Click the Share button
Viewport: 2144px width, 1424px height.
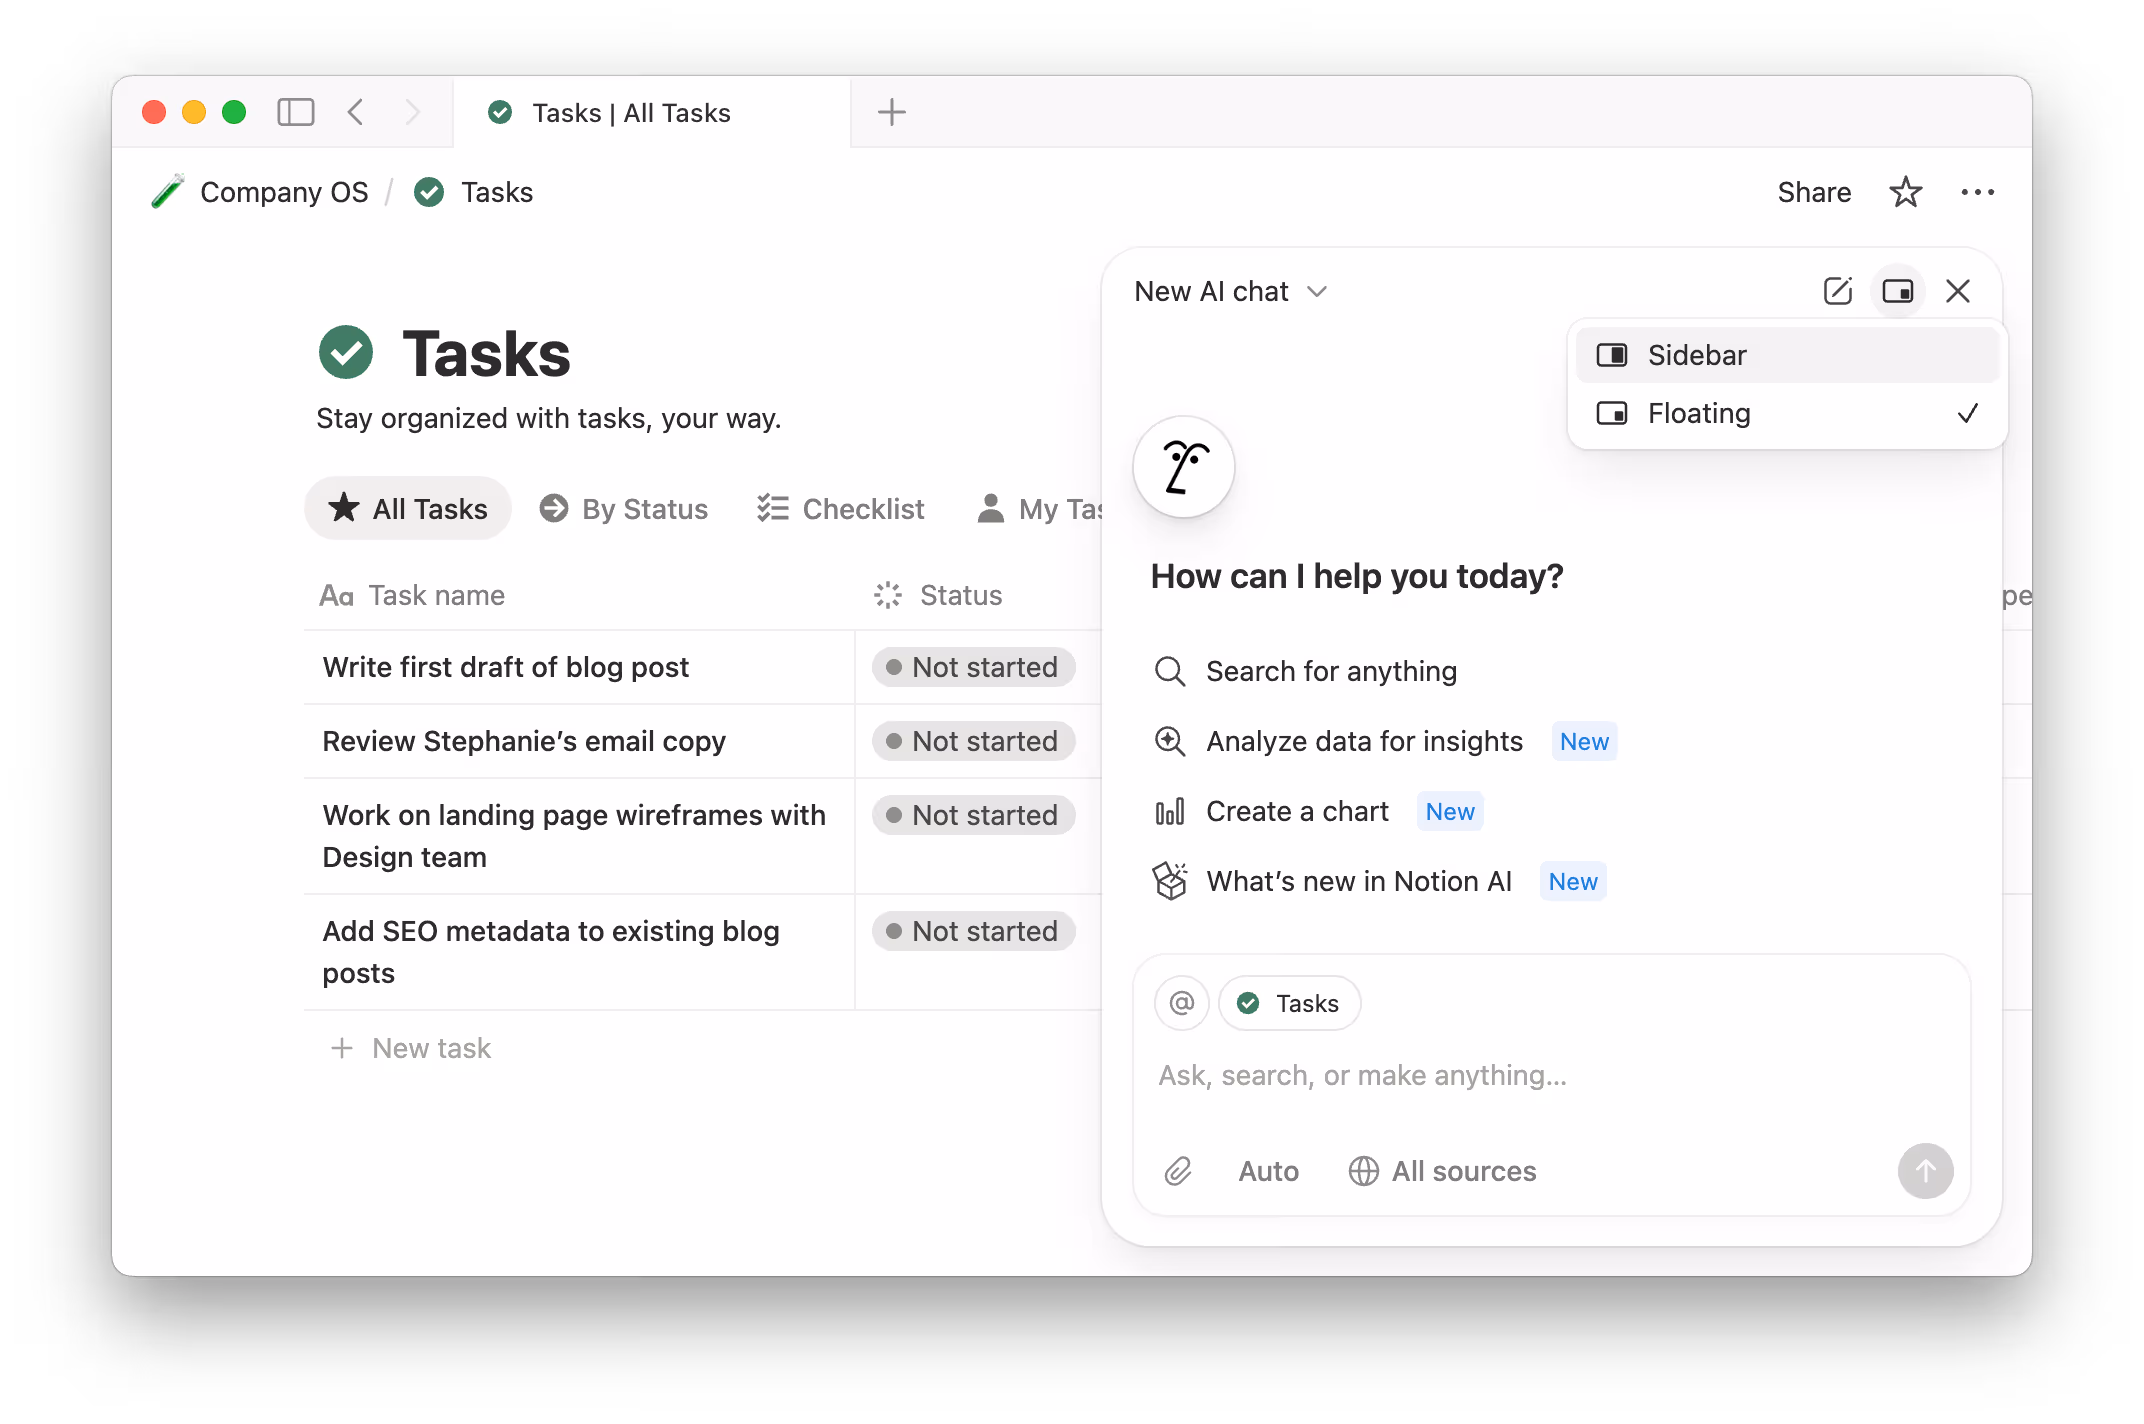(1814, 192)
